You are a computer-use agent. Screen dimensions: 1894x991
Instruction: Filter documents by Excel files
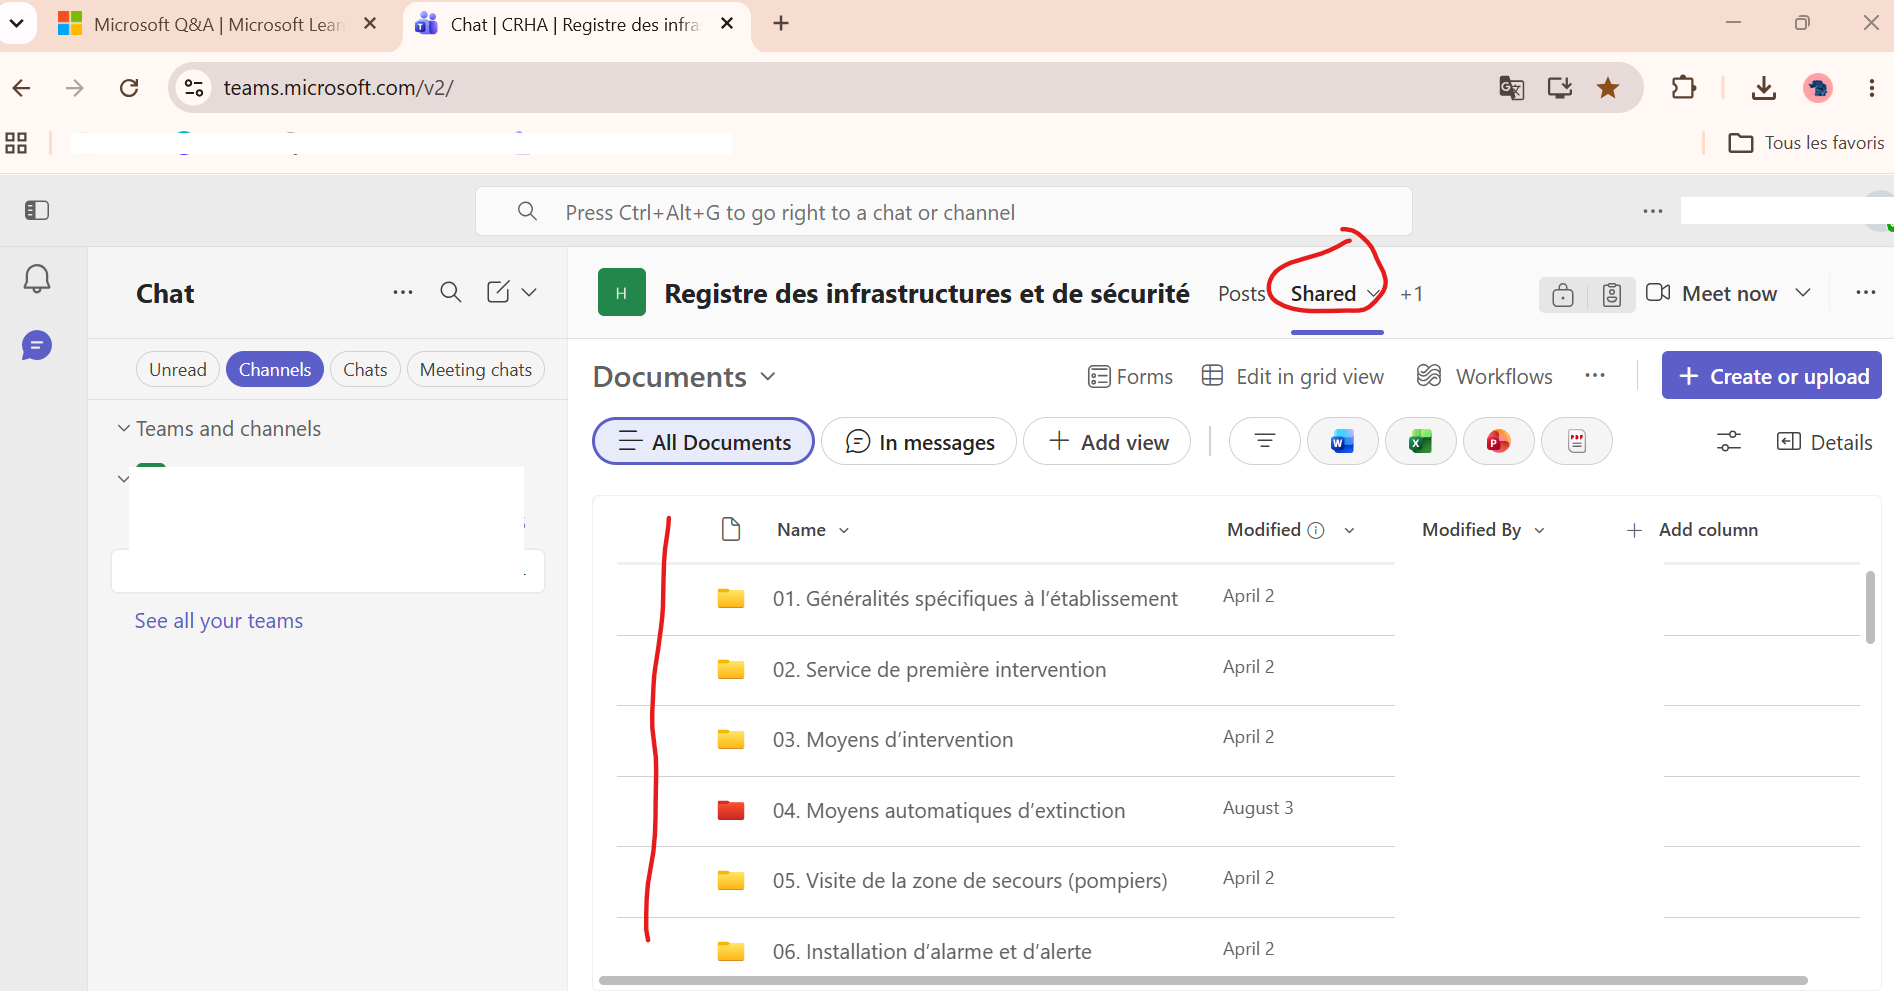[1420, 441]
